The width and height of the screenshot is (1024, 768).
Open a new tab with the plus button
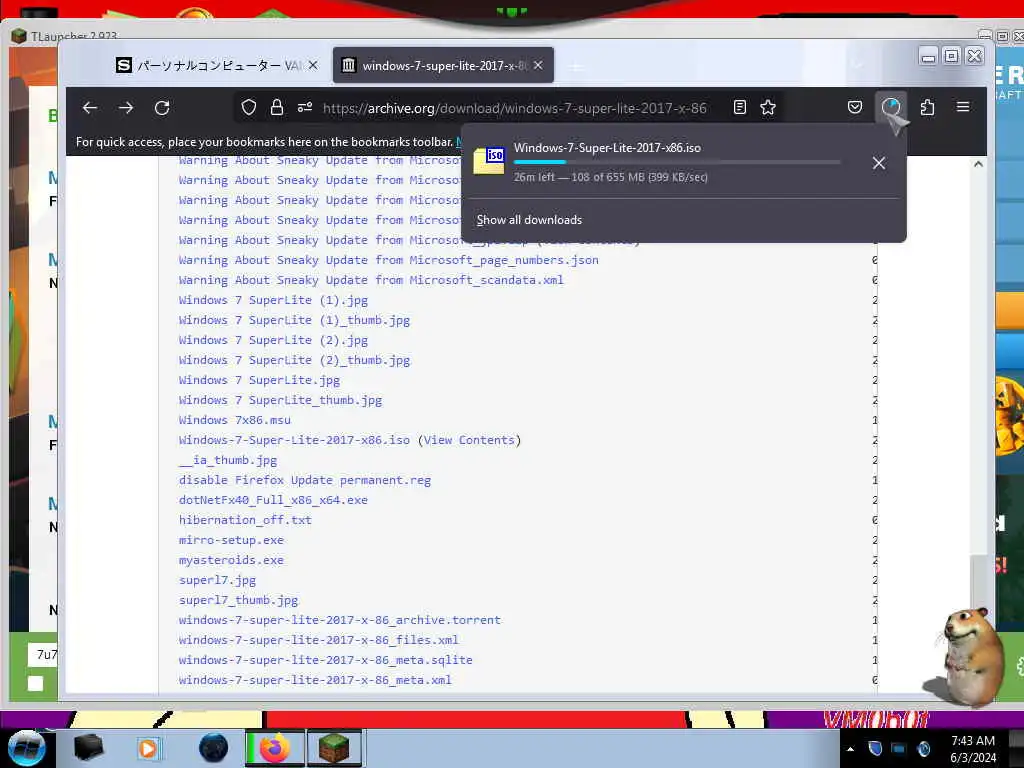pyautogui.click(x=576, y=66)
